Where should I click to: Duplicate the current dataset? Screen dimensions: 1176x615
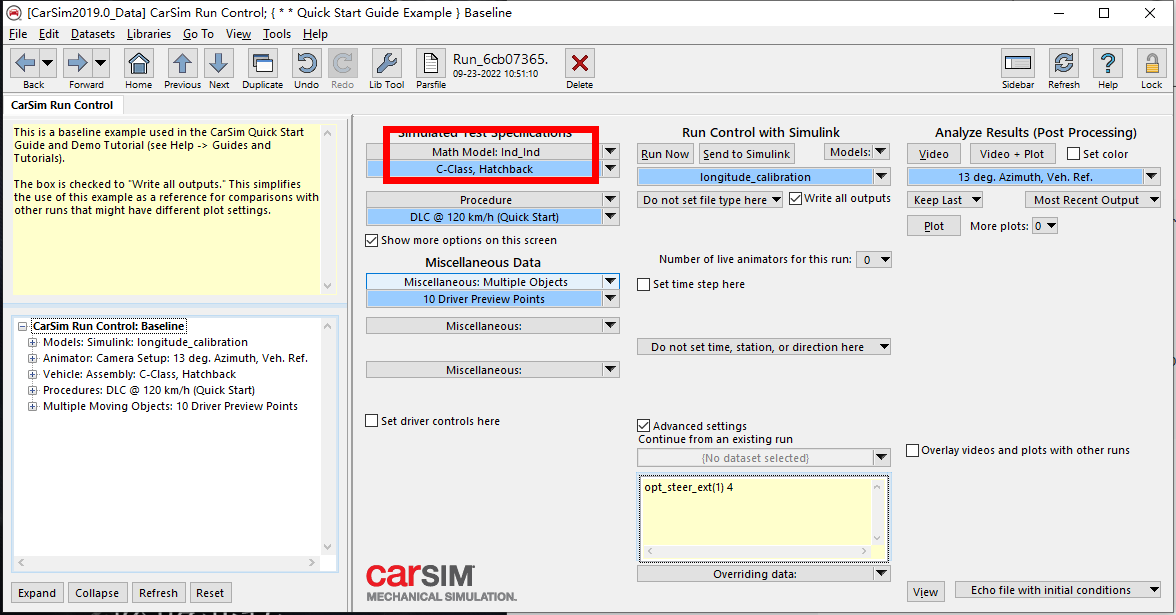[x=262, y=63]
